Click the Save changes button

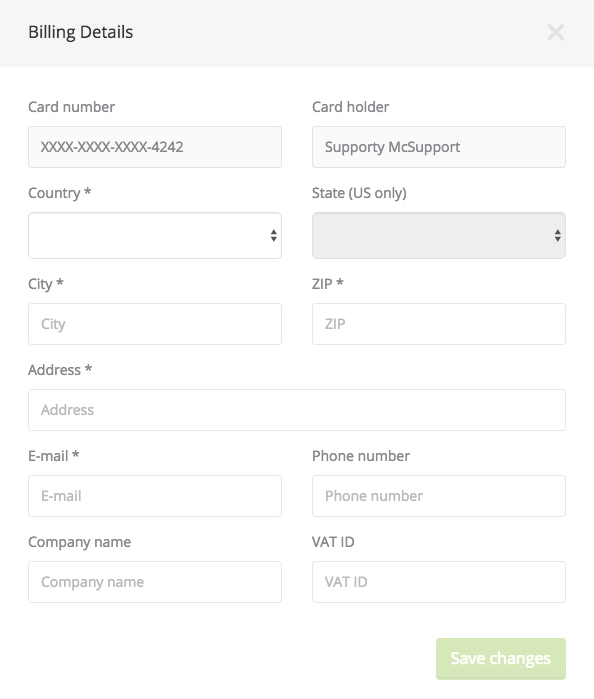point(501,659)
